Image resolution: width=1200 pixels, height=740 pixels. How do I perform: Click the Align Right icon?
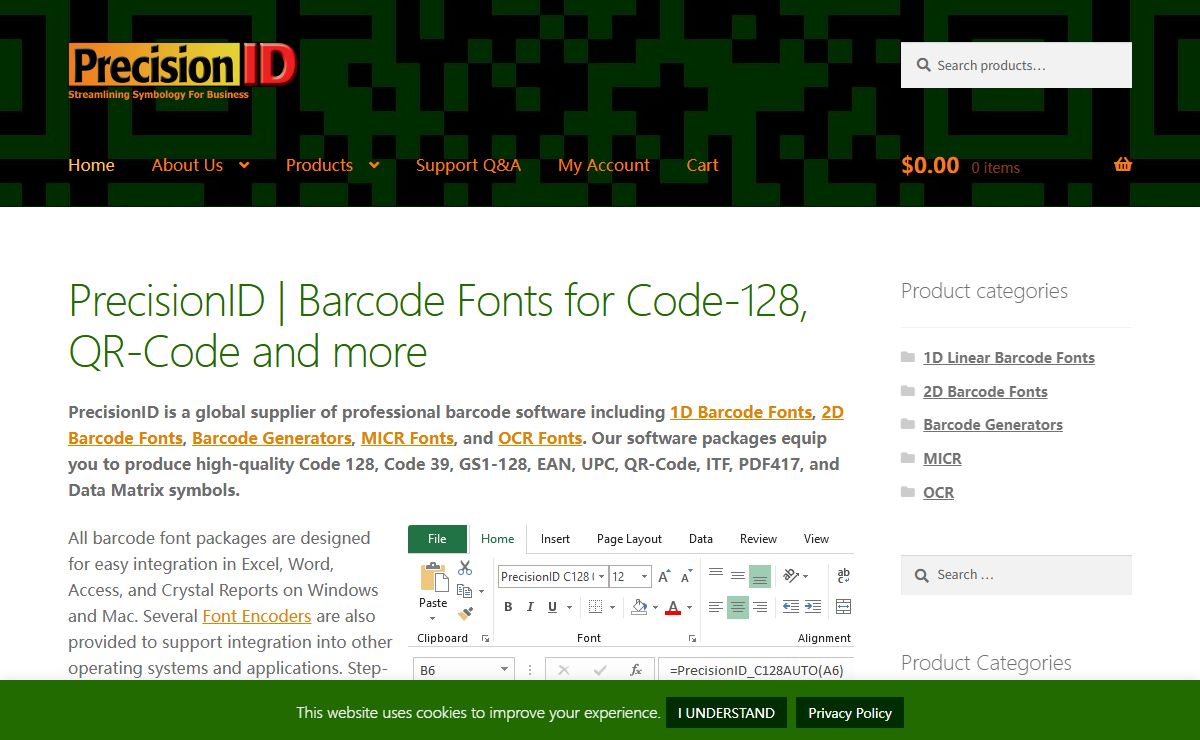pyautogui.click(x=760, y=607)
